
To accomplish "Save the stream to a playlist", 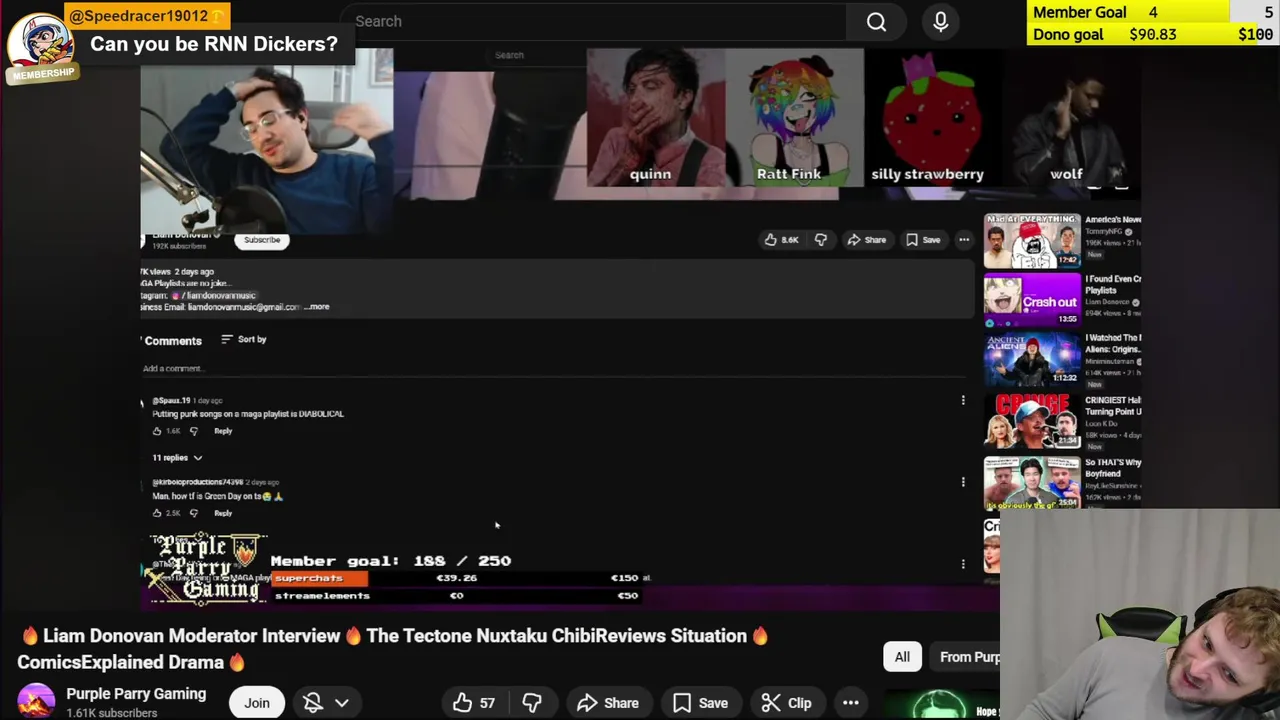I will coord(700,703).
